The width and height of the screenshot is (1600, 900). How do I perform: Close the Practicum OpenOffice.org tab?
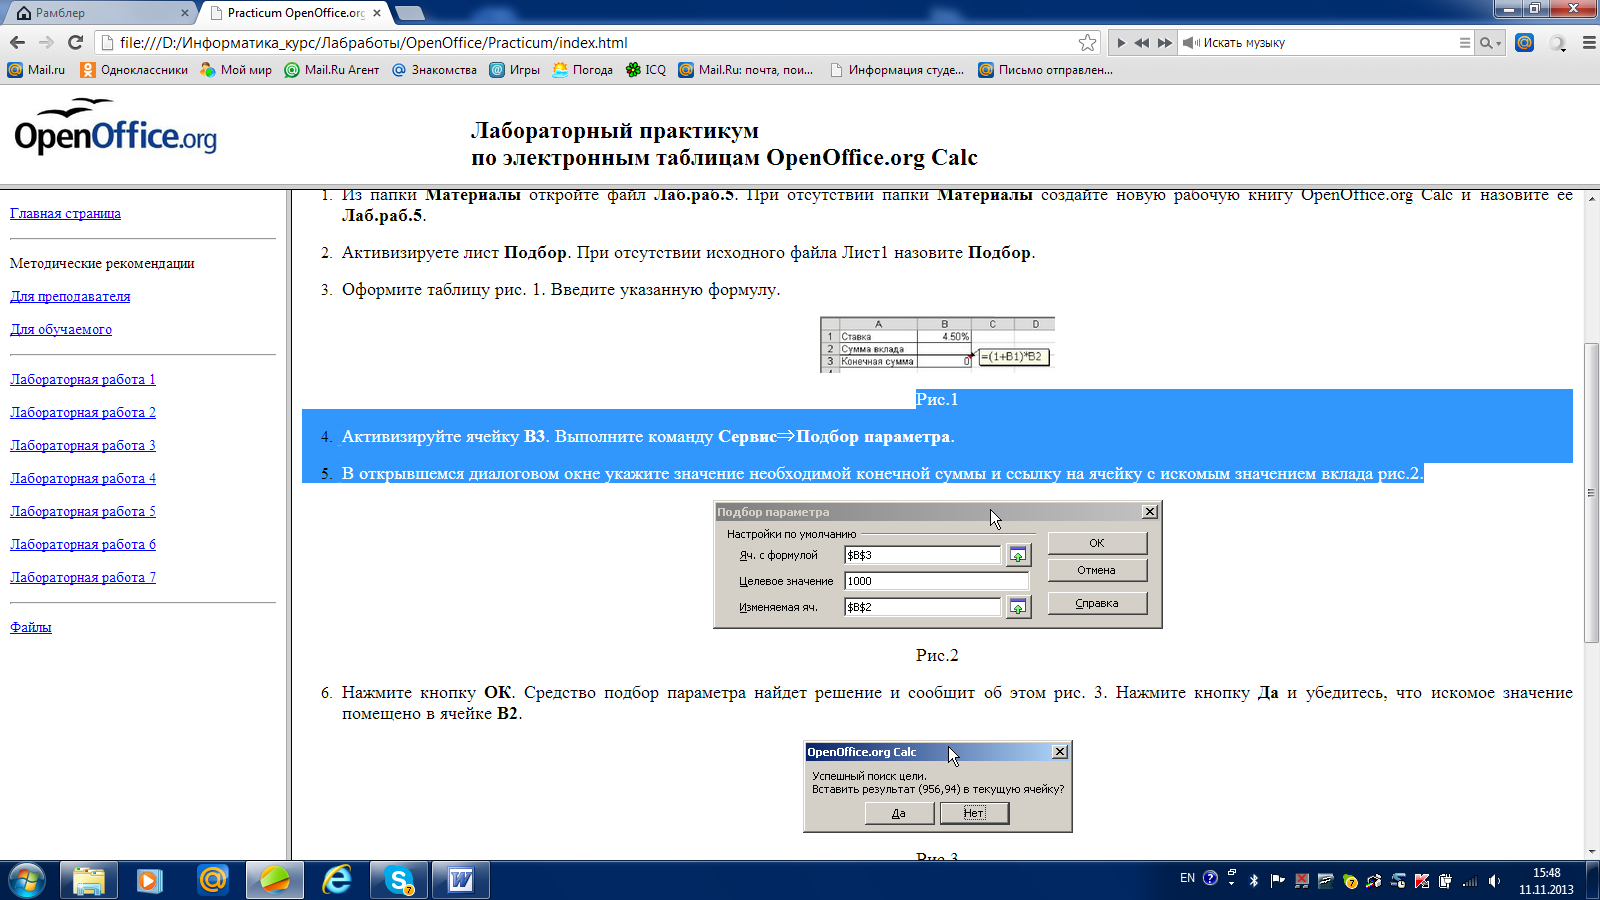pos(377,13)
